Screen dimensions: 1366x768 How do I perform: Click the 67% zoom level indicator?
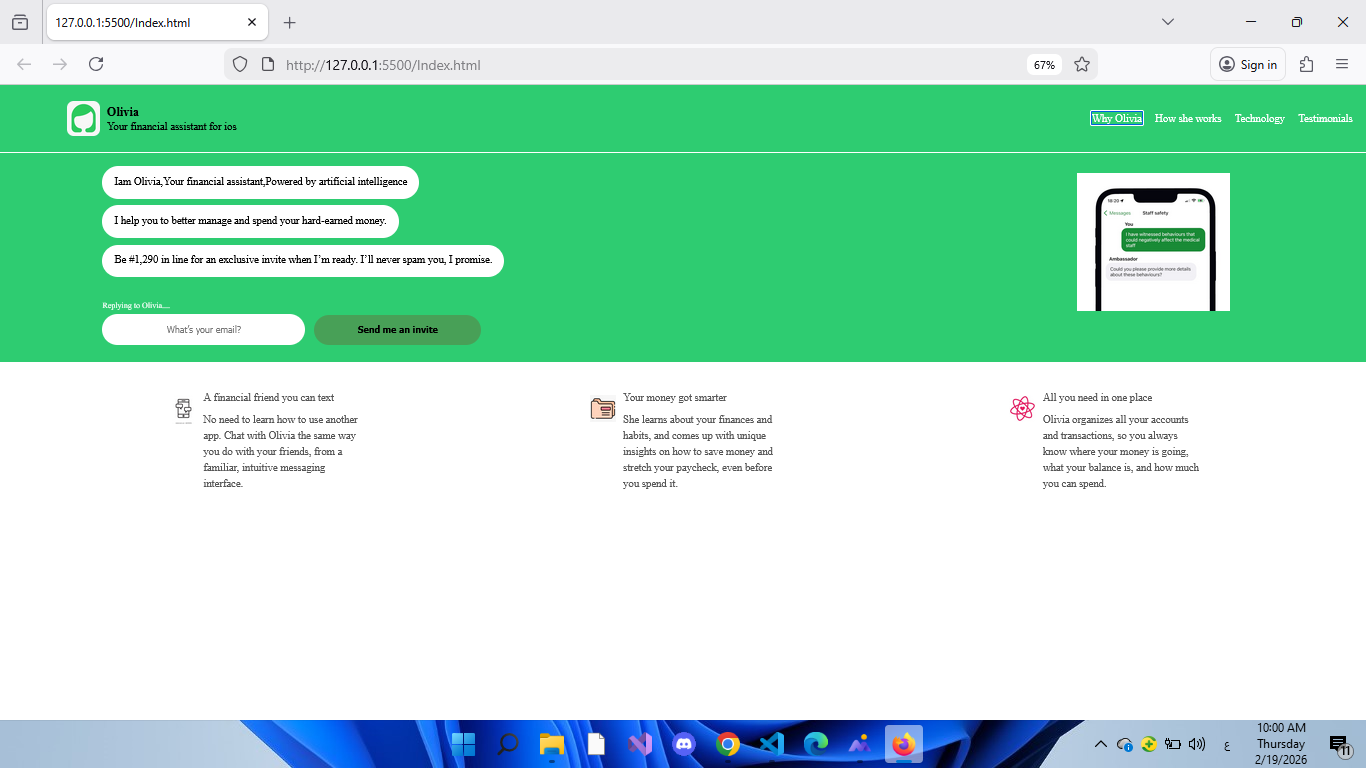coord(1044,65)
